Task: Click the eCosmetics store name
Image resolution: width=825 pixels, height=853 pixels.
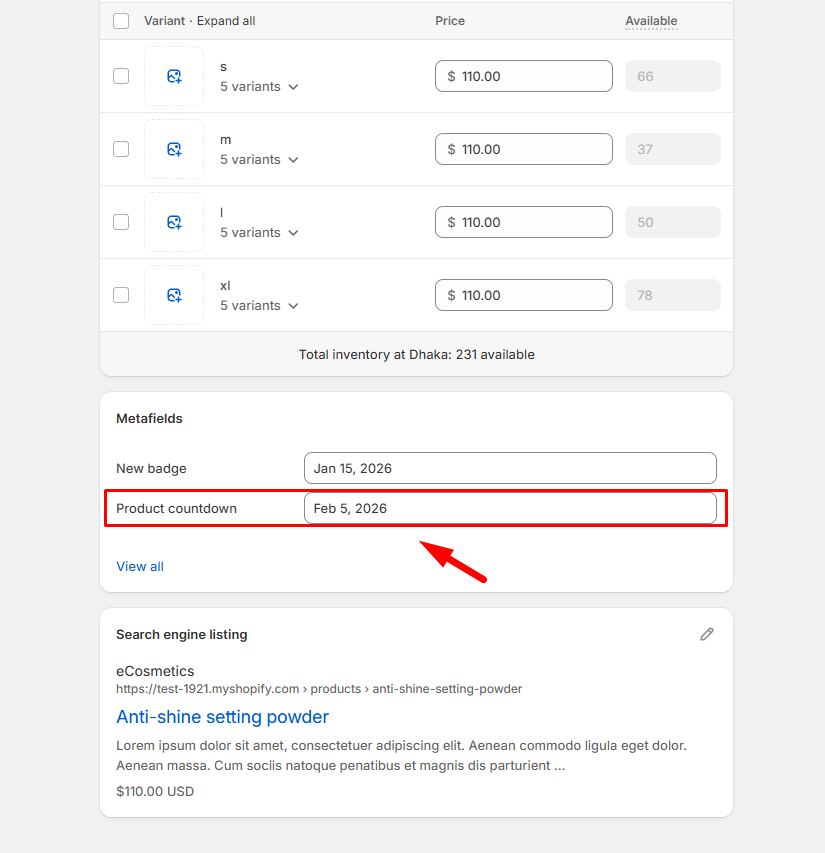Action: pyautogui.click(x=155, y=671)
